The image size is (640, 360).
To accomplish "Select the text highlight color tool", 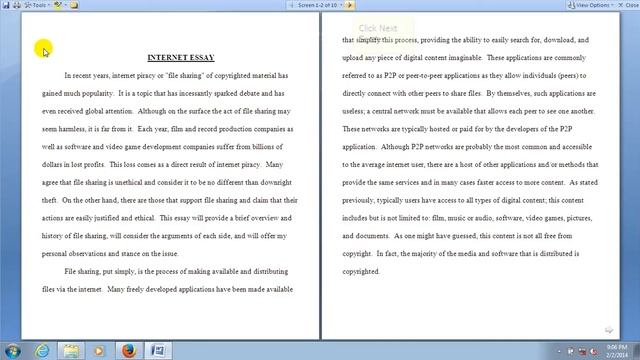I will tap(58, 5).
